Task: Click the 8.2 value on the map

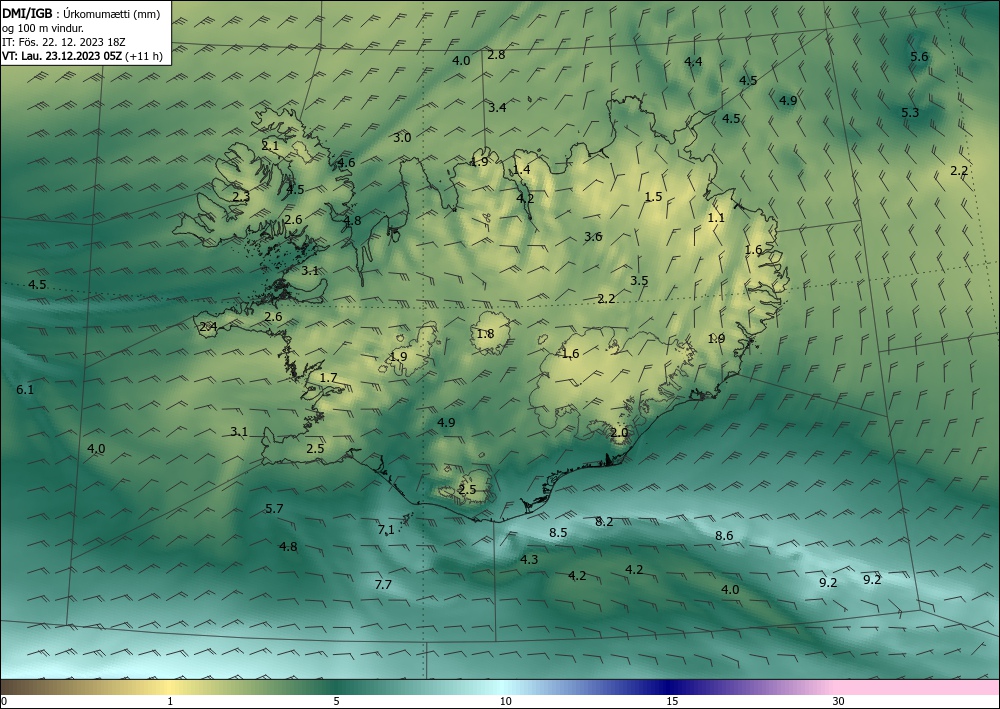Action: (x=604, y=522)
